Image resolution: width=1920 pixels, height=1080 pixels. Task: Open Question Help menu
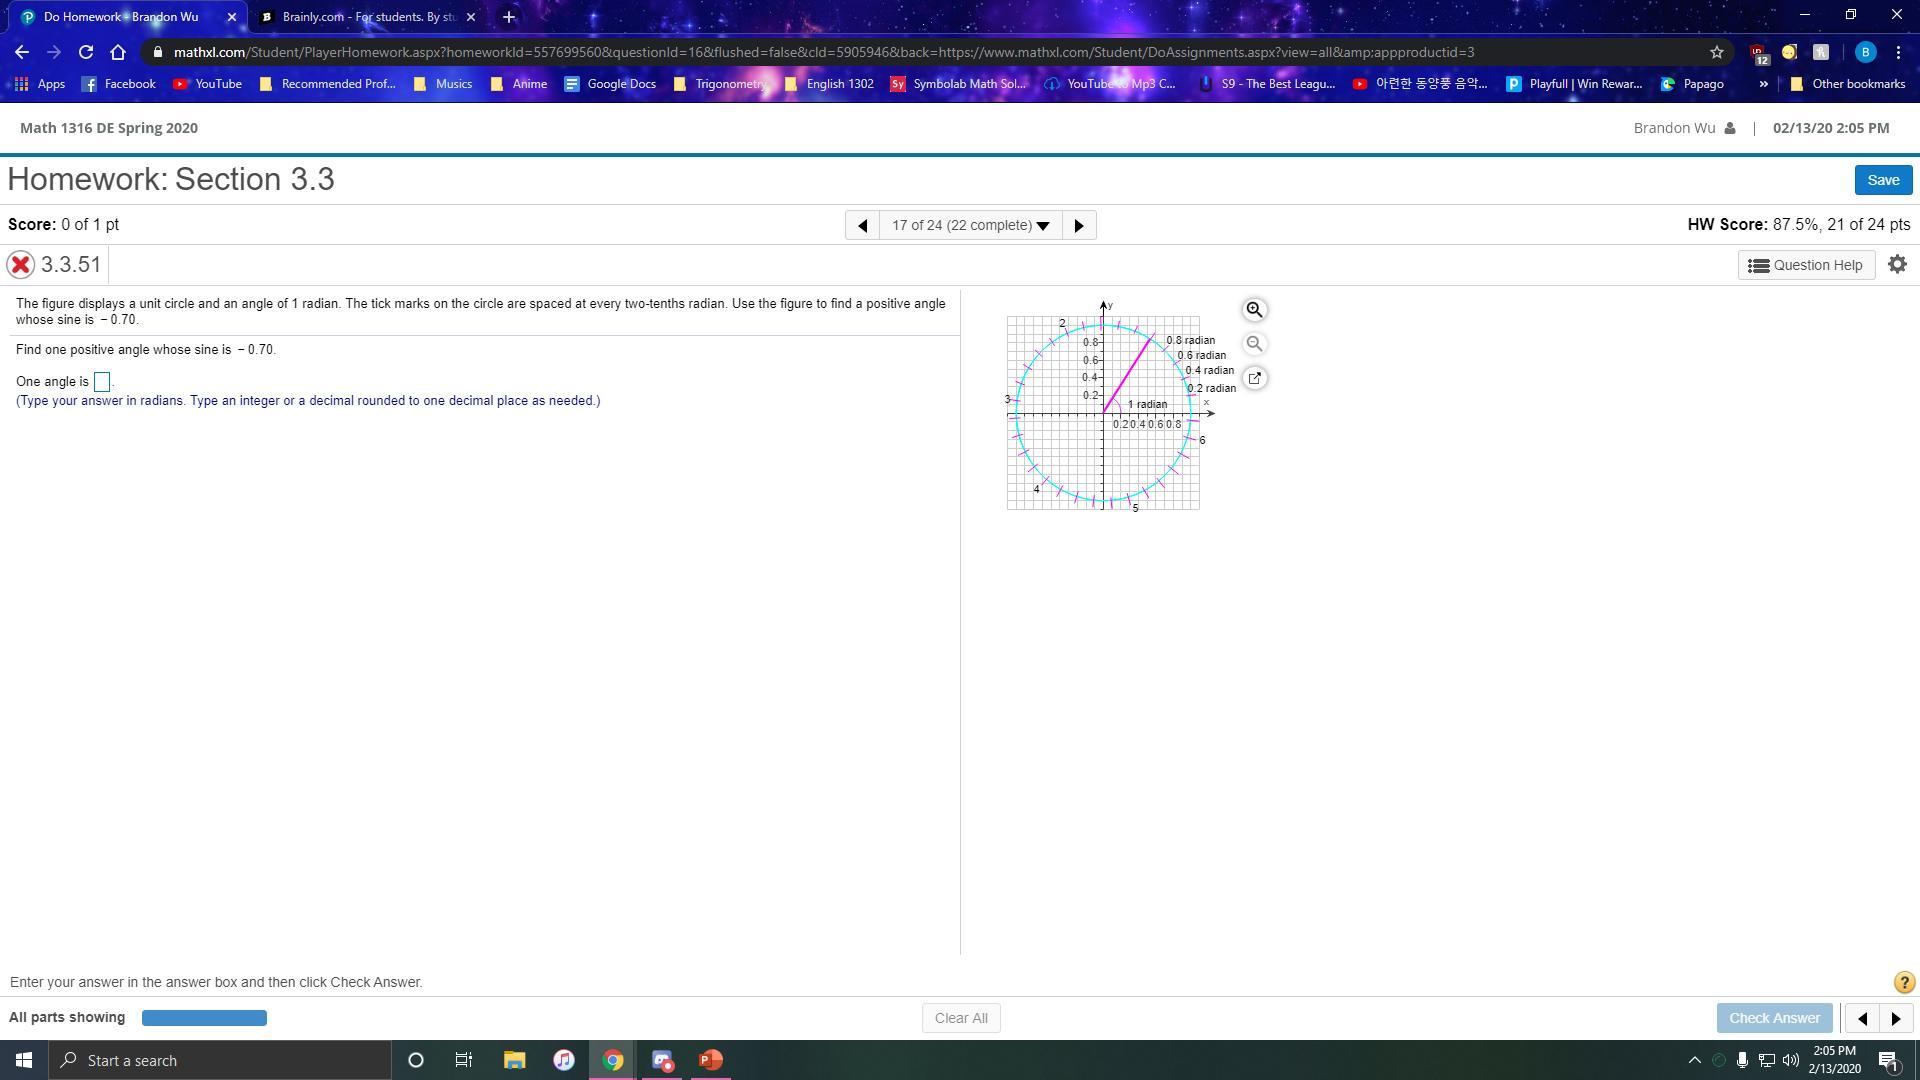tap(1806, 265)
